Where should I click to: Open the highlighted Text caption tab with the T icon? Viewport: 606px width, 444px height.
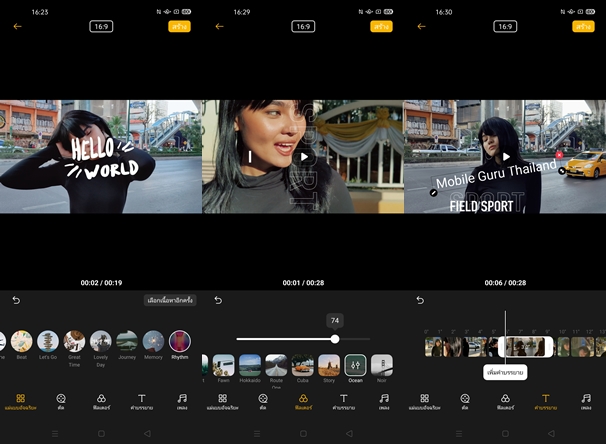(546, 402)
